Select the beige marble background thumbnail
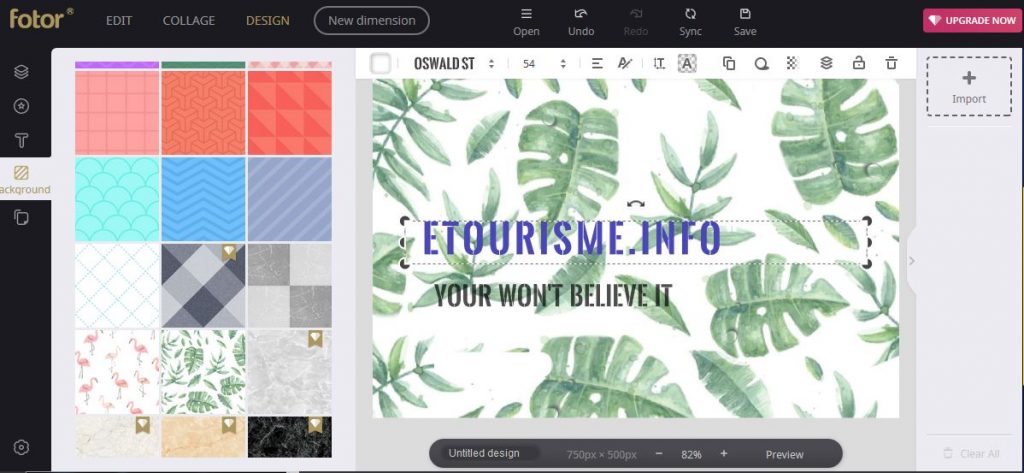1024x473 pixels. 203,436
